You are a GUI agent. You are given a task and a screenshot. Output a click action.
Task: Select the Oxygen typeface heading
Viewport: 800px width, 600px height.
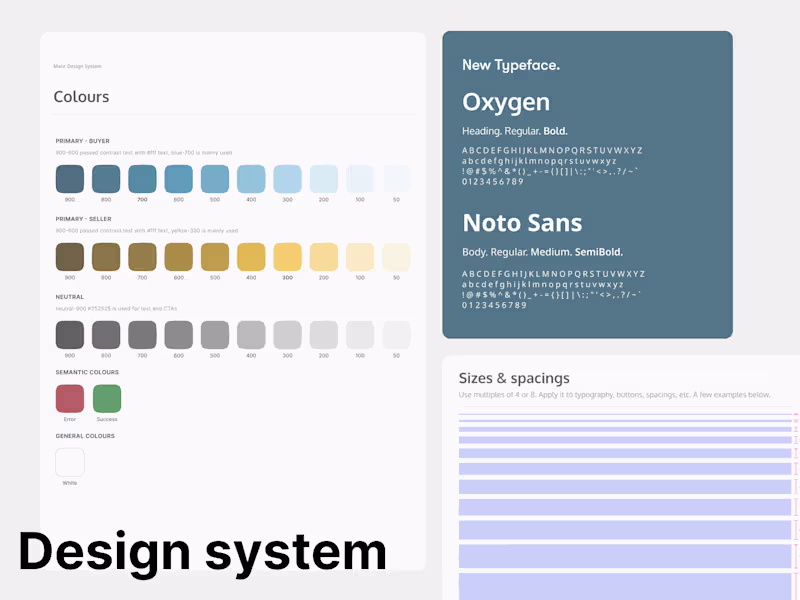pyautogui.click(x=505, y=101)
